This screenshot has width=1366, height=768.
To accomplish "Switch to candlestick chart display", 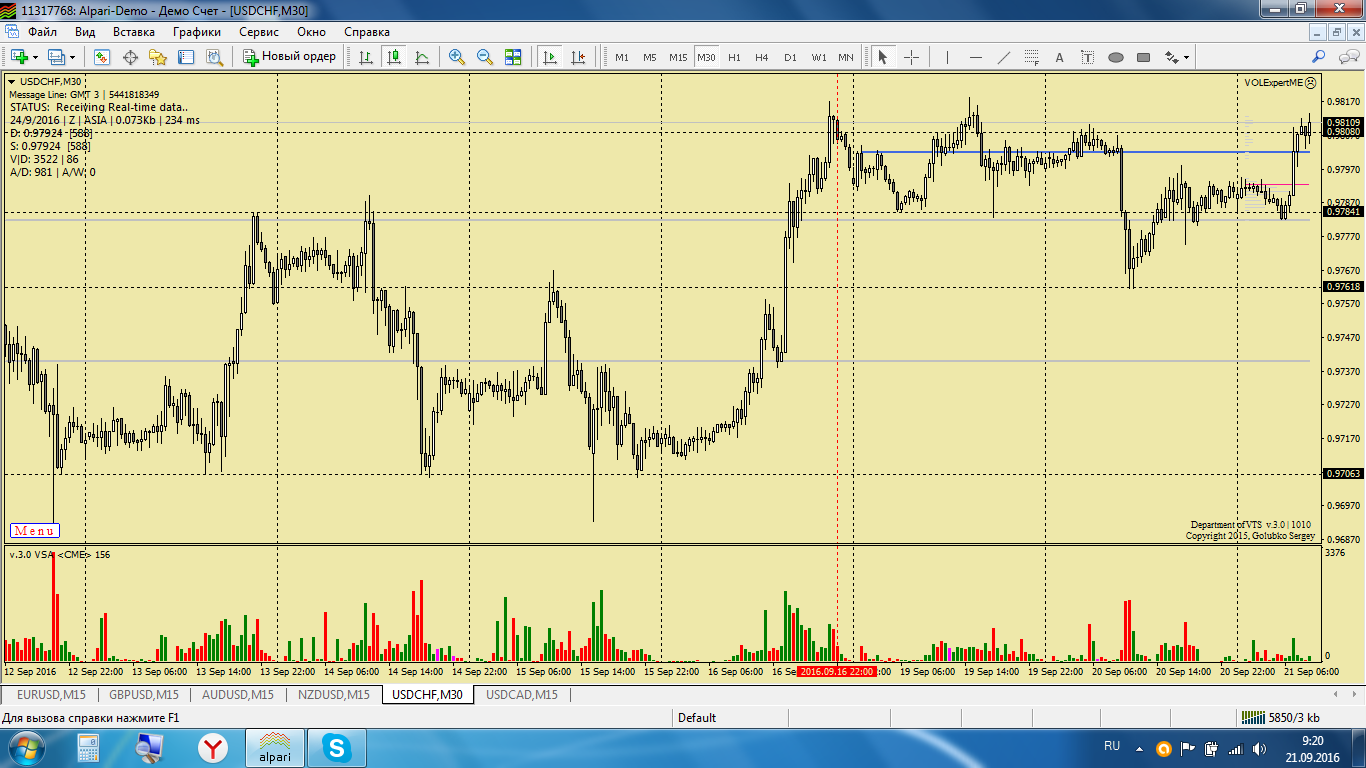I will [394, 57].
